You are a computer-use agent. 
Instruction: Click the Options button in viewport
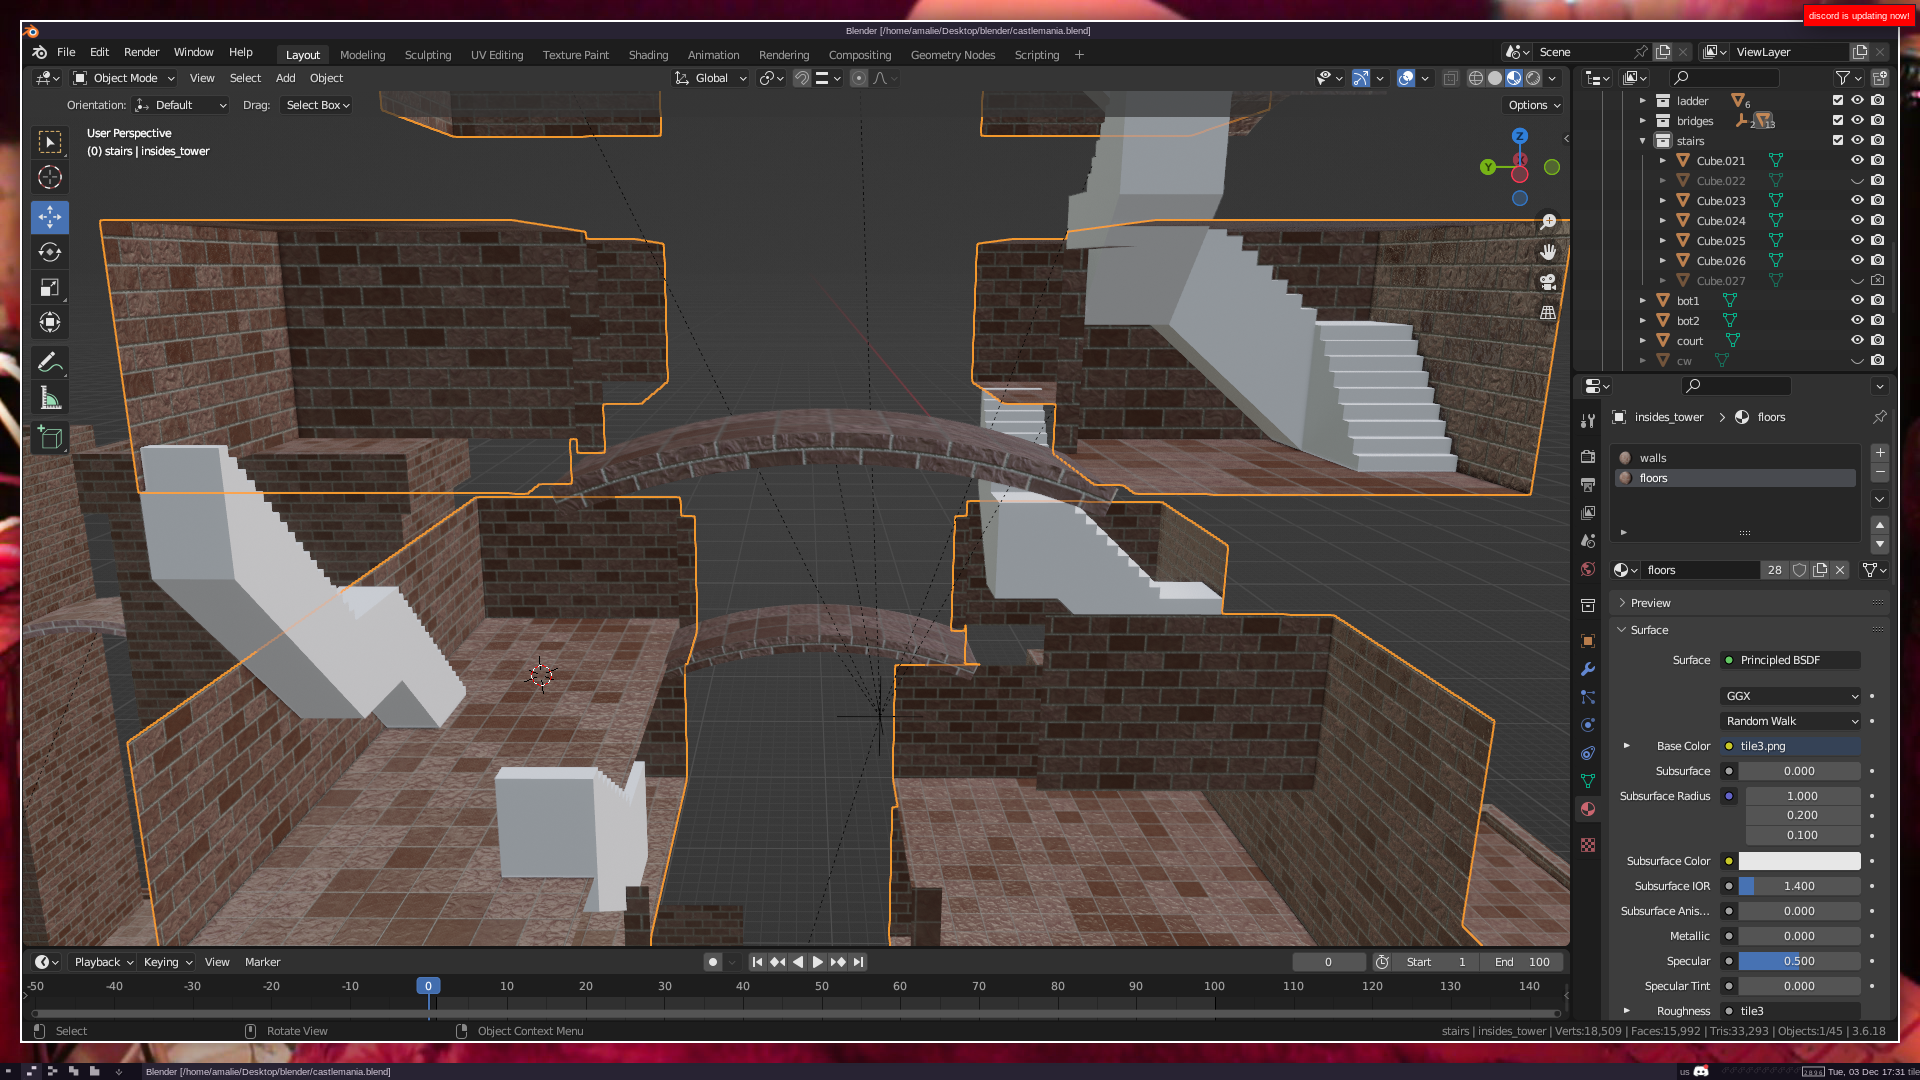[x=1533, y=105]
